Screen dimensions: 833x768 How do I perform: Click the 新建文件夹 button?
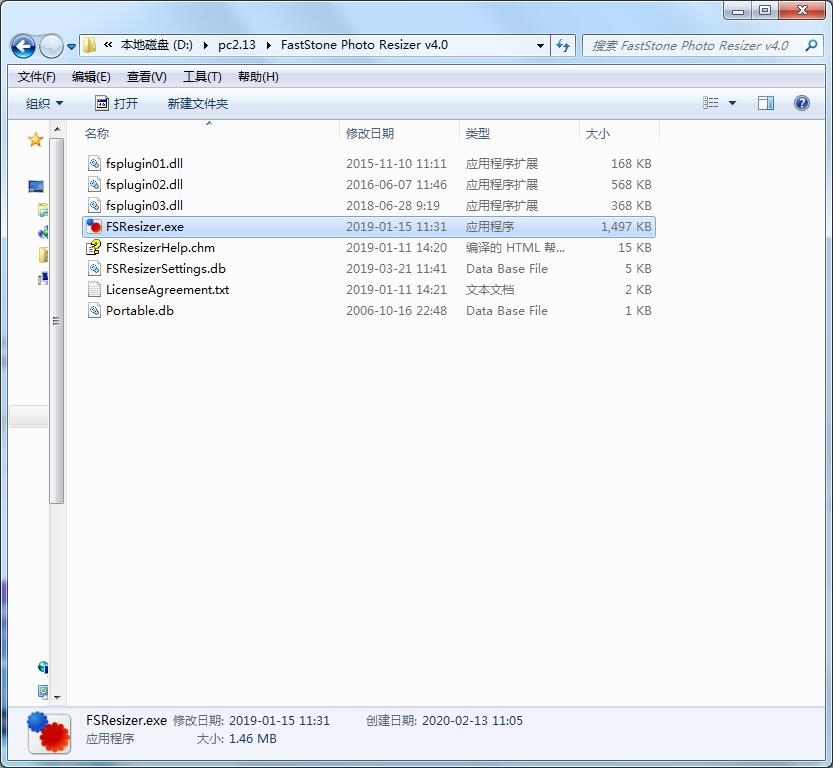click(x=198, y=104)
